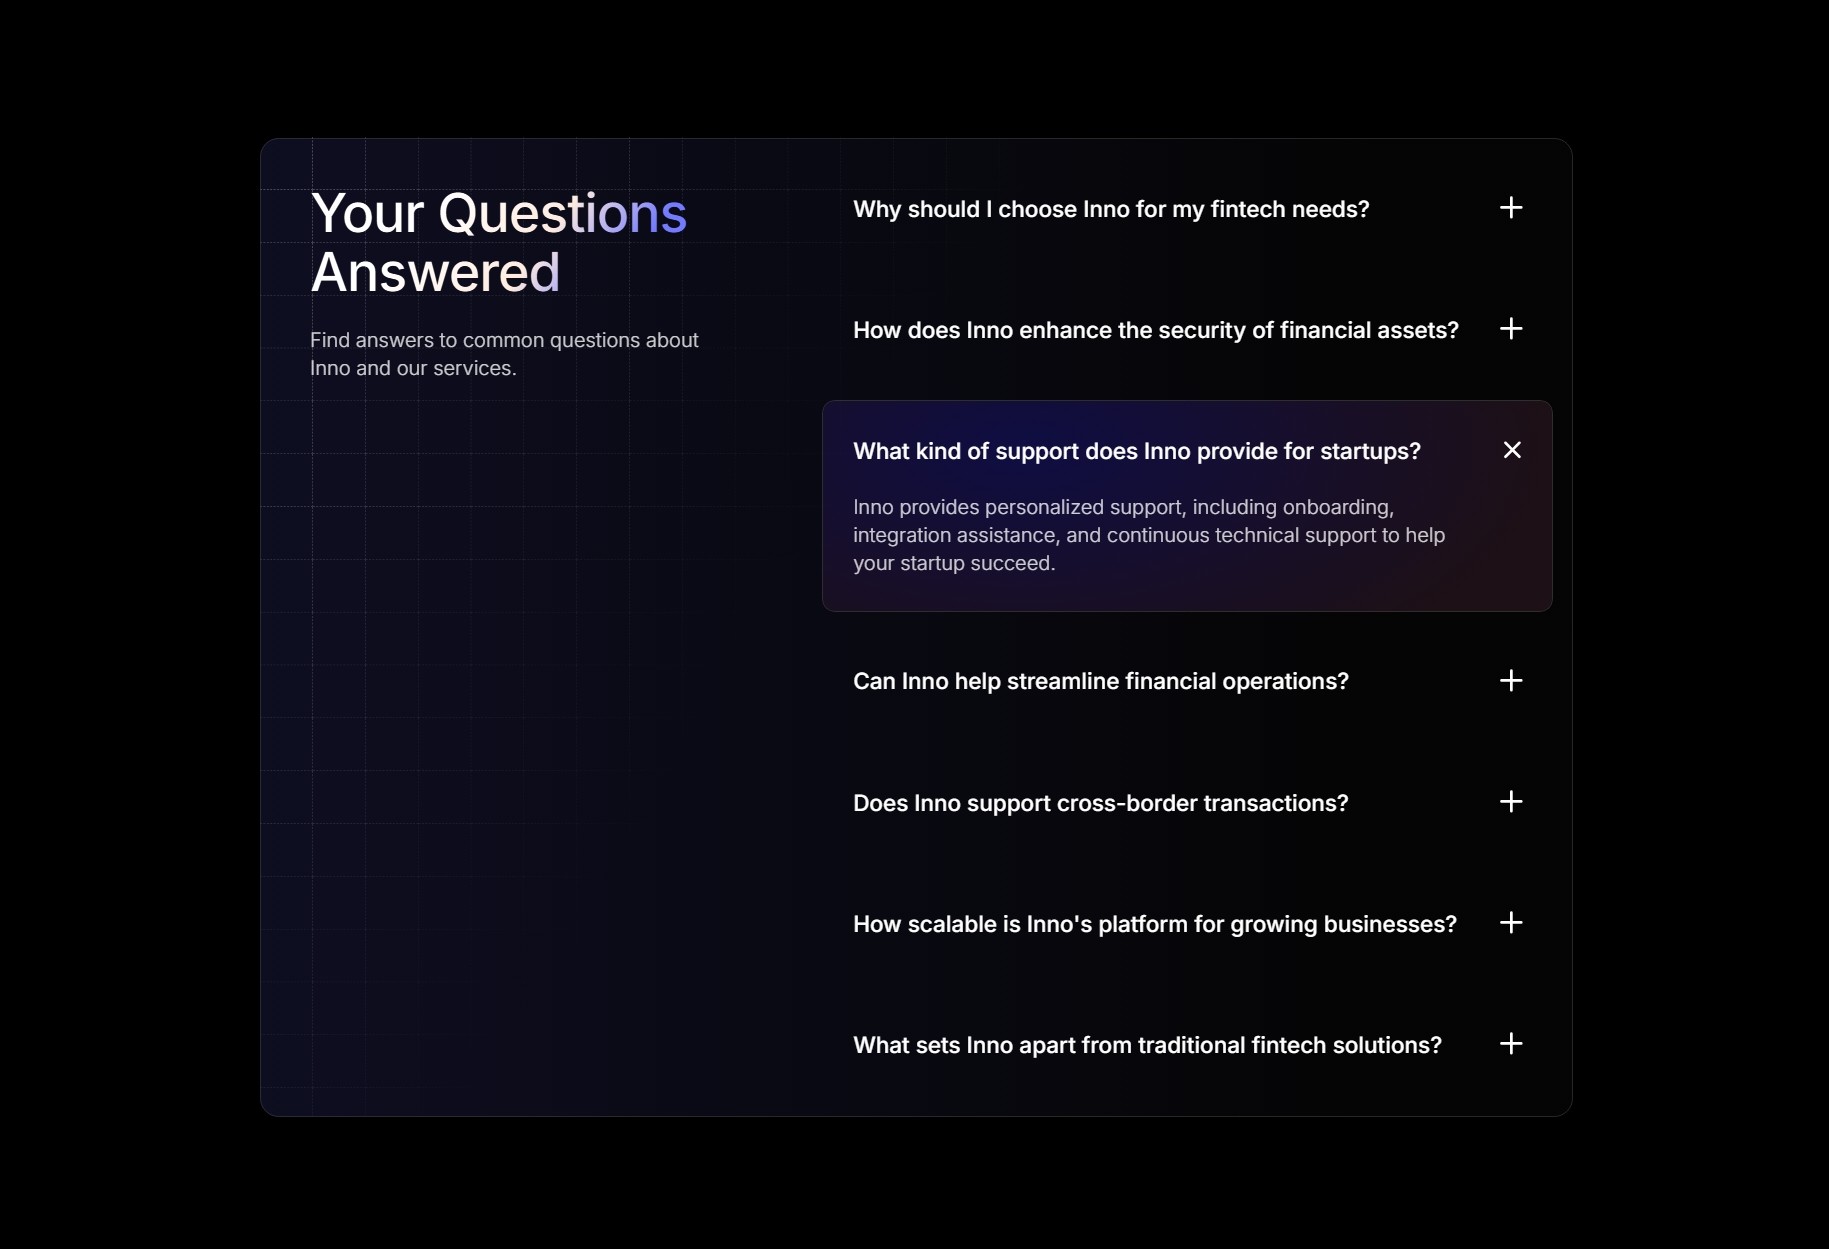Click plus icon next to traditional fintech solutions
The image size is (1829, 1249).
[x=1511, y=1044]
